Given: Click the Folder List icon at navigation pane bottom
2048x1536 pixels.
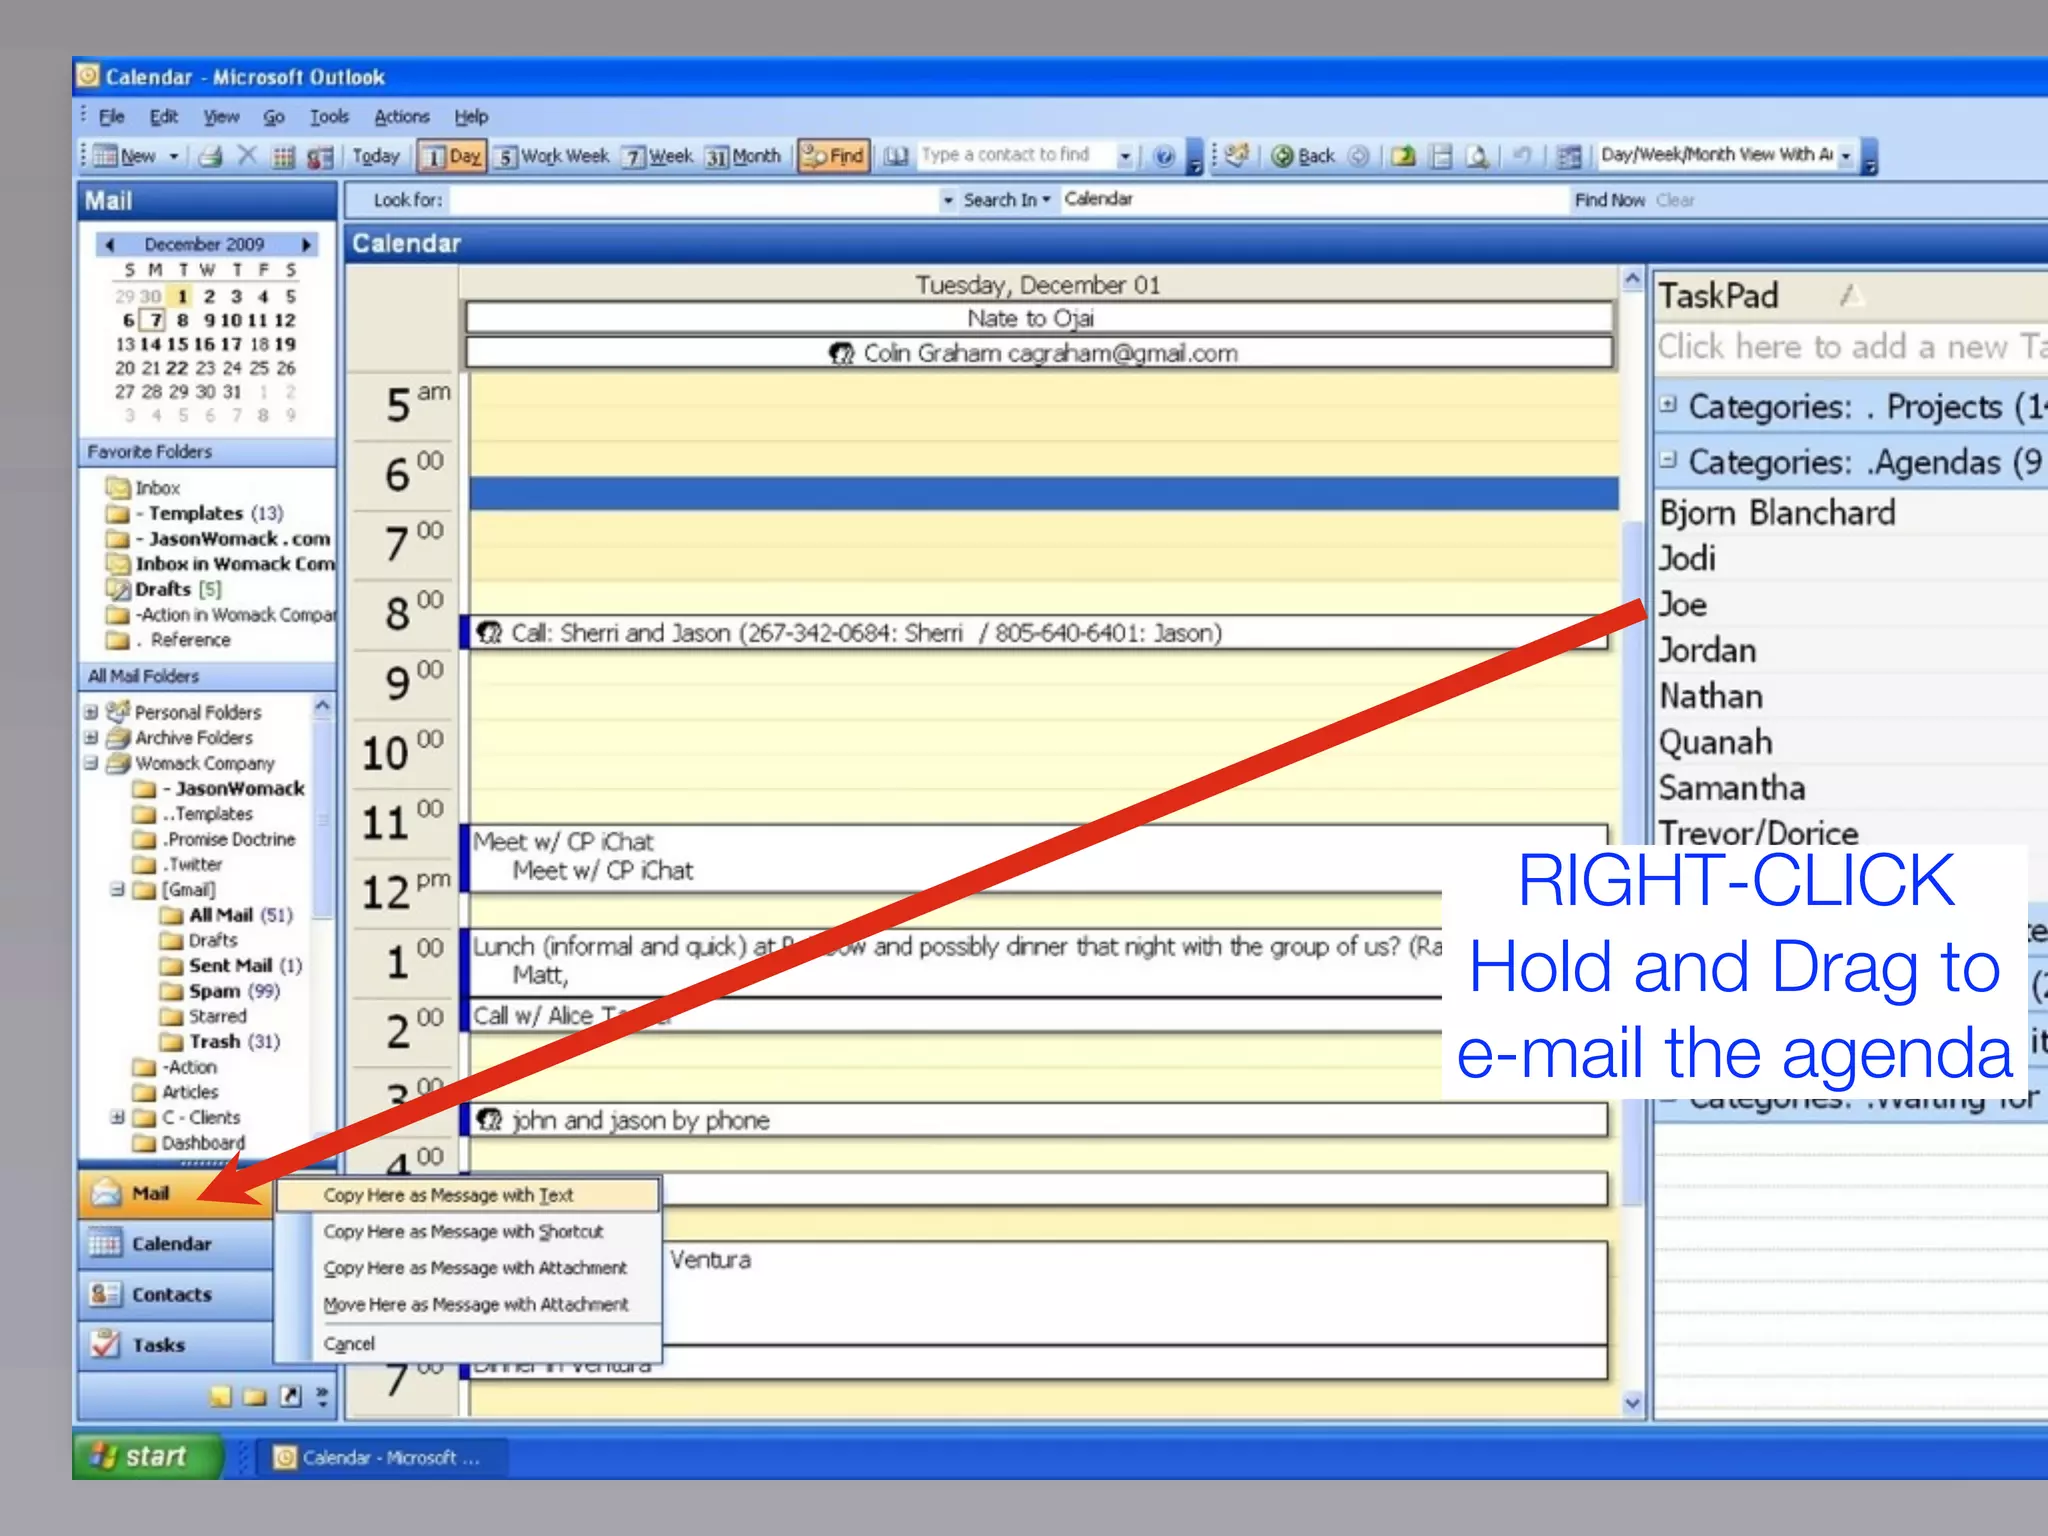Looking at the screenshot, I should click(x=255, y=1396).
